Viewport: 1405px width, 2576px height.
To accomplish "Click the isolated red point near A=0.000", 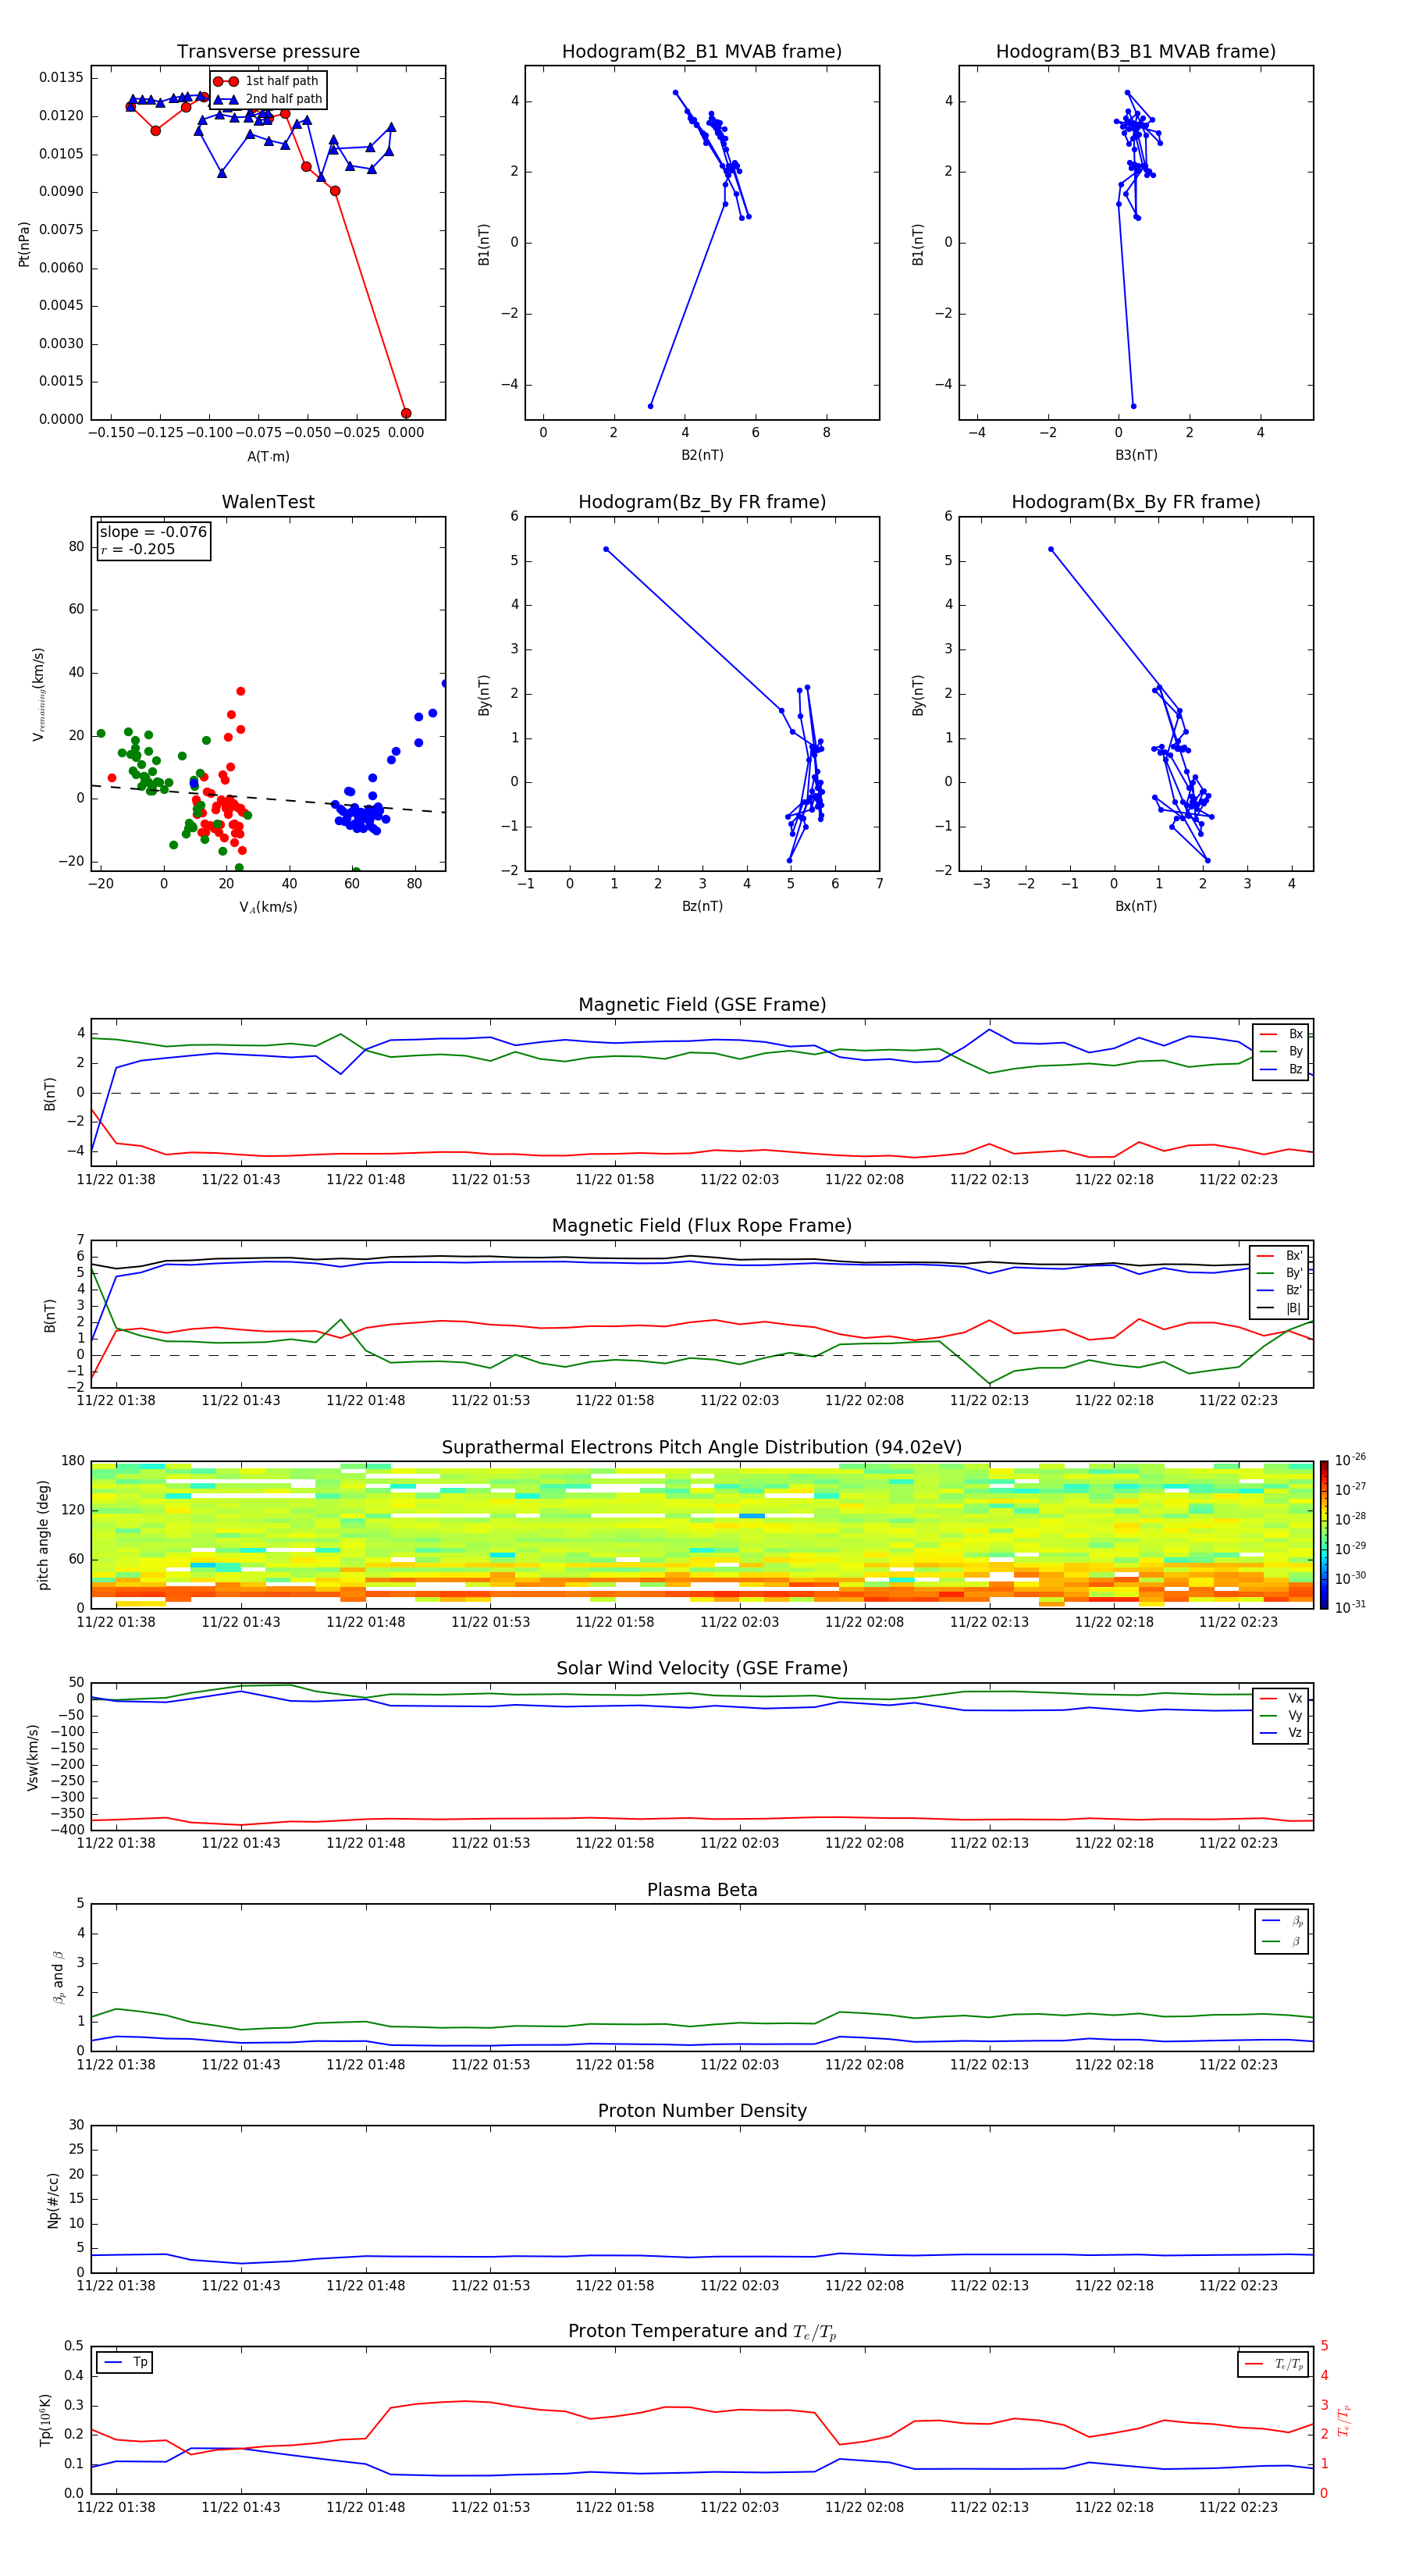I will (x=406, y=413).
